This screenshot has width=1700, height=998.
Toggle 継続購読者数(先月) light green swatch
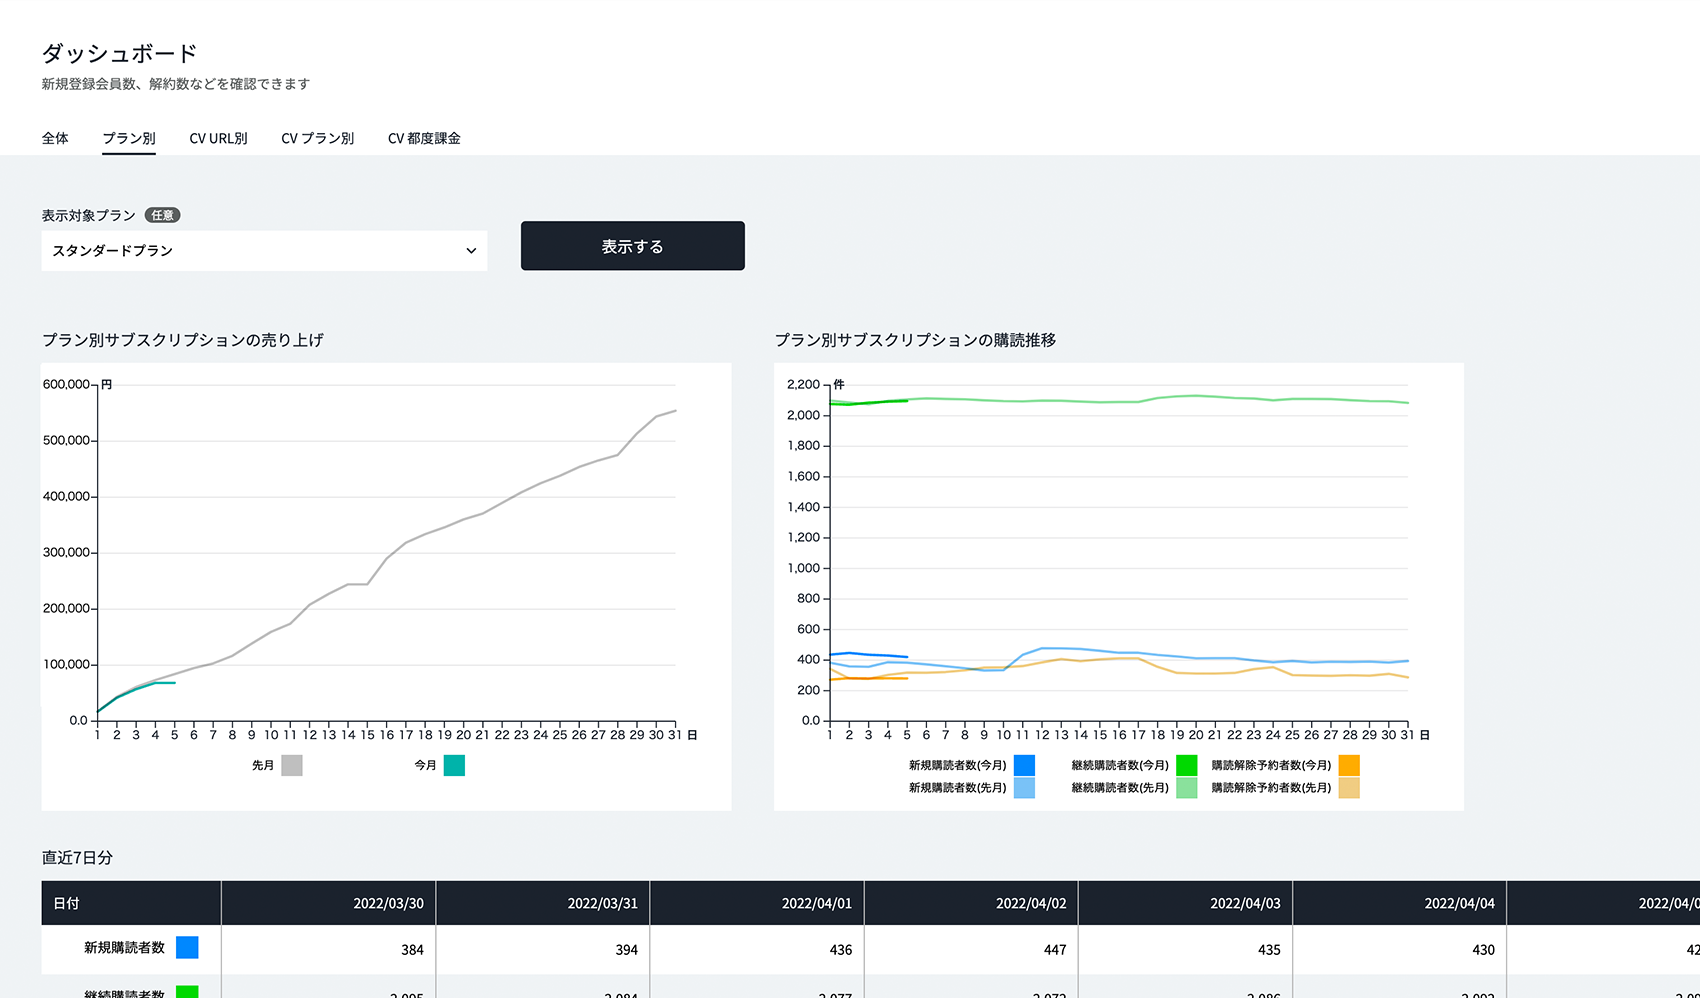(1186, 788)
